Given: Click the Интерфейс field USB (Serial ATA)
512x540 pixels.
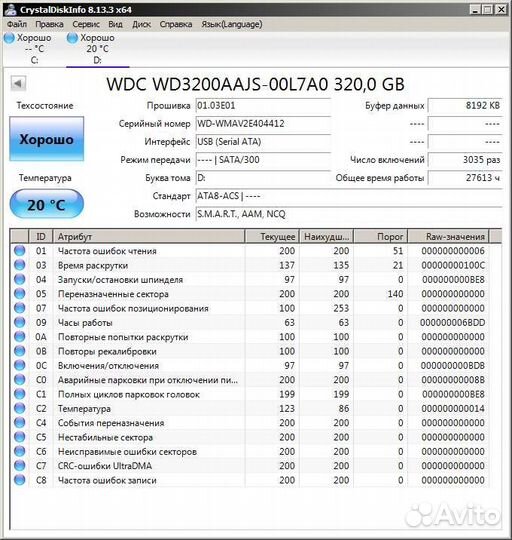Looking at the screenshot, I should coord(263,142).
